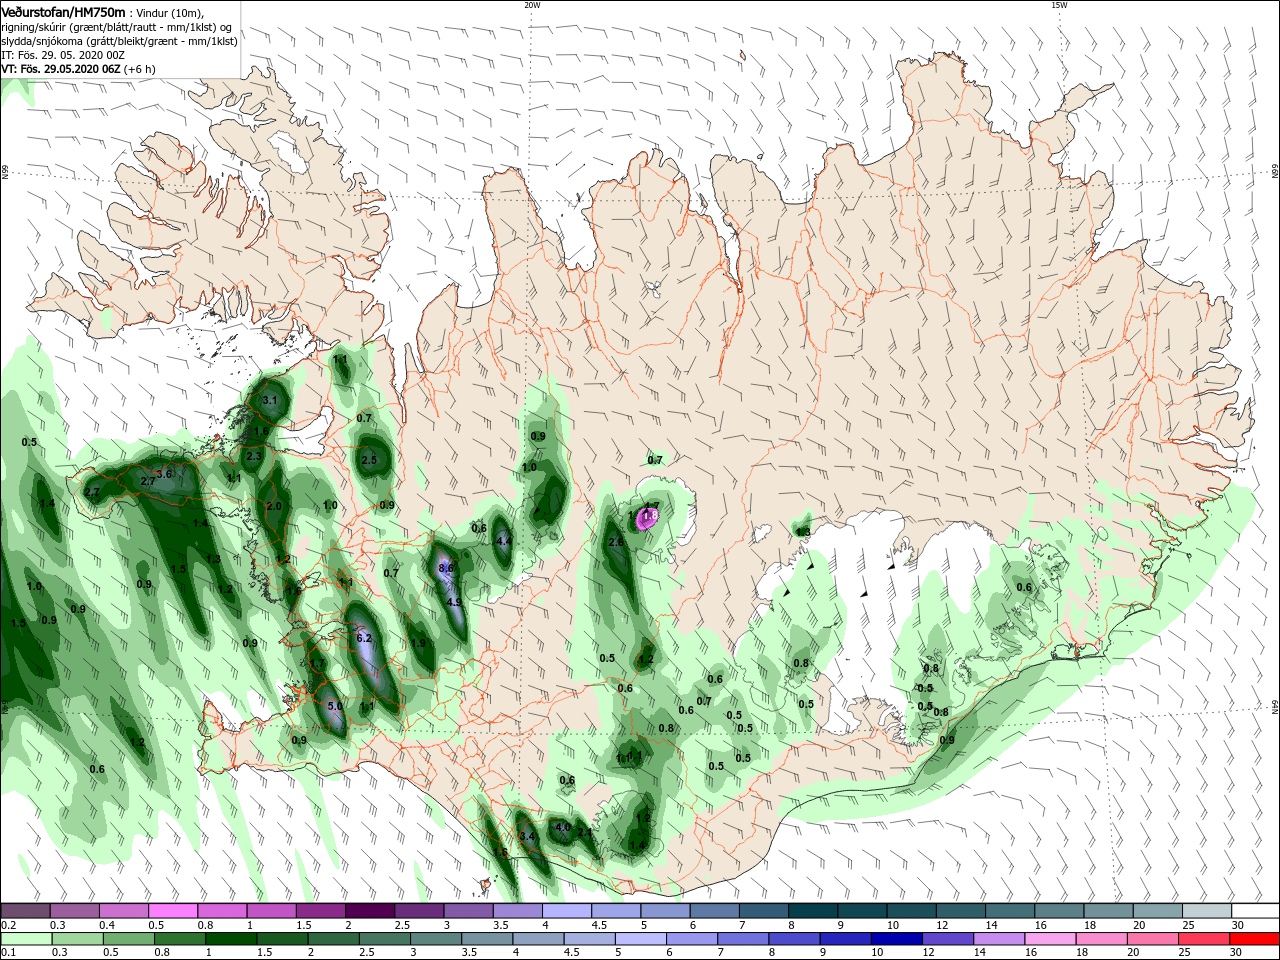The width and height of the screenshot is (1280, 960).
Task: Click the lower-legend green swatch between 0.5 and 0.8
Action: coord(128,939)
